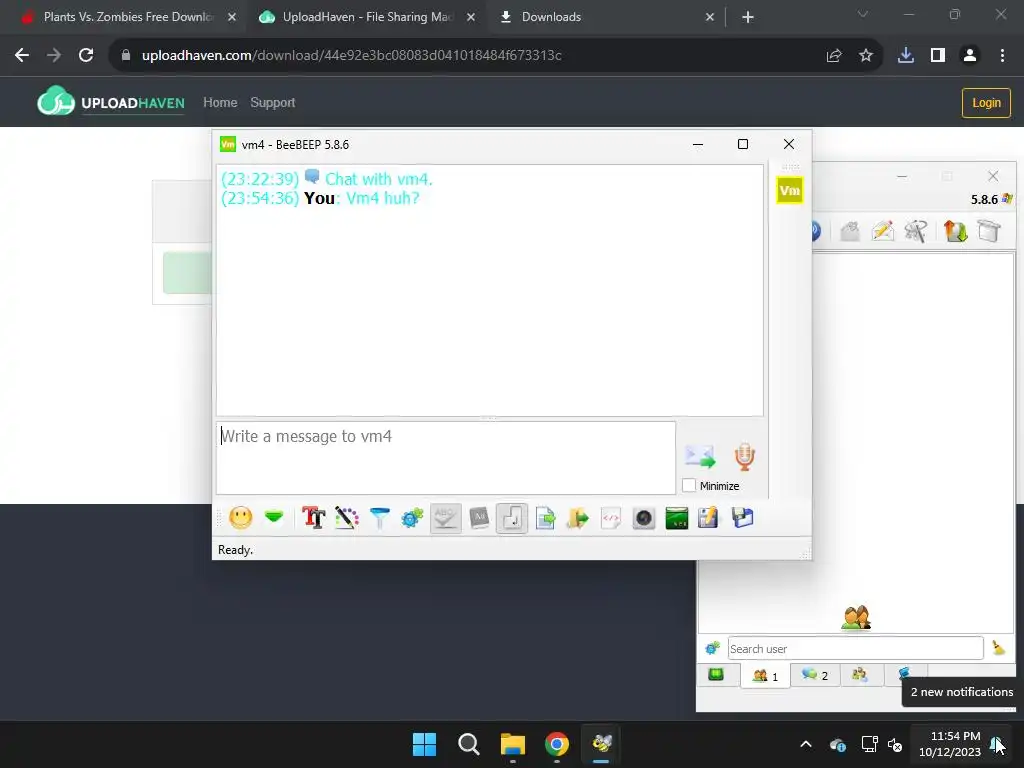This screenshot has width=1024, height=768.
Task: Click the broom clear search icon
Action: click(998, 648)
